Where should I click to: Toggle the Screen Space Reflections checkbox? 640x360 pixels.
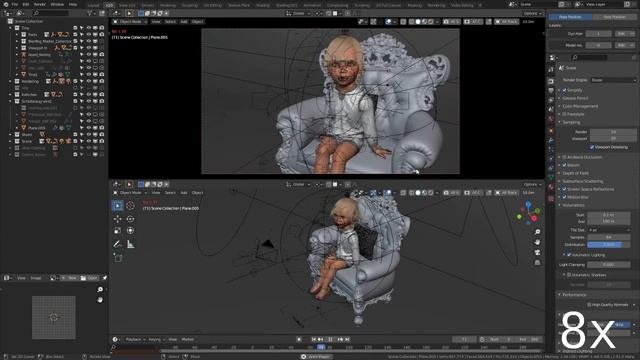point(564,189)
